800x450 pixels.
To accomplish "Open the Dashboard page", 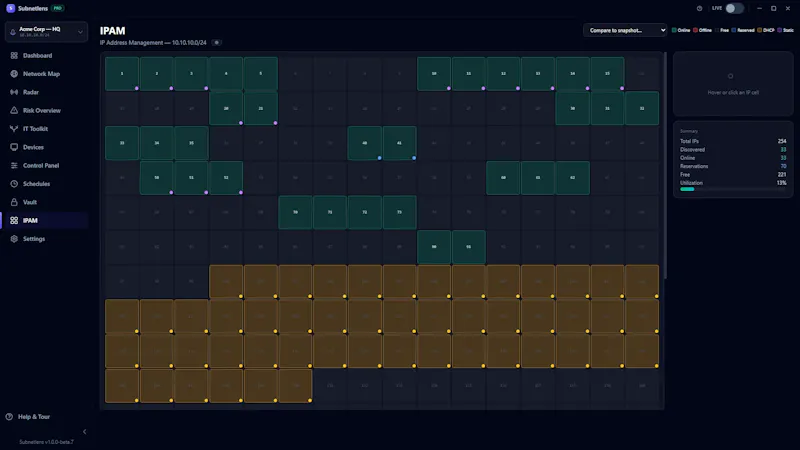I will click(46, 56).
